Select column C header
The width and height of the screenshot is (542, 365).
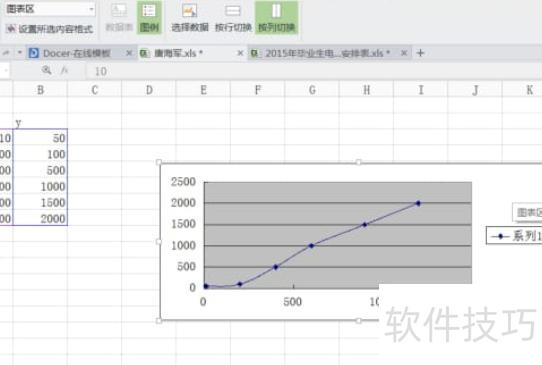[94, 90]
